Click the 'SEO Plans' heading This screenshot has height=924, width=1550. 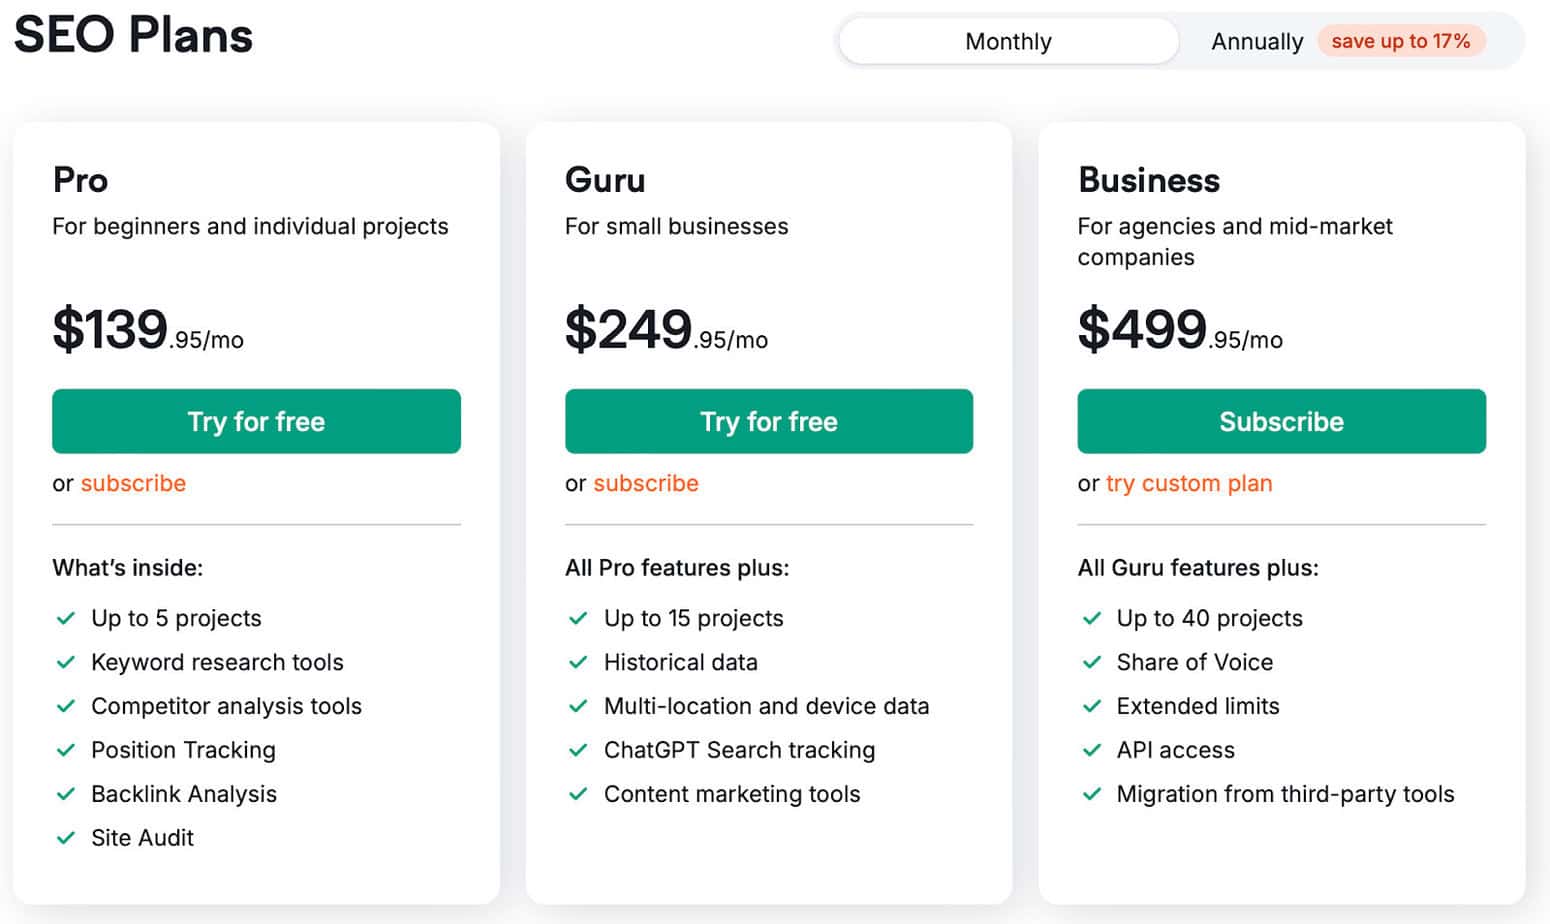point(133,35)
